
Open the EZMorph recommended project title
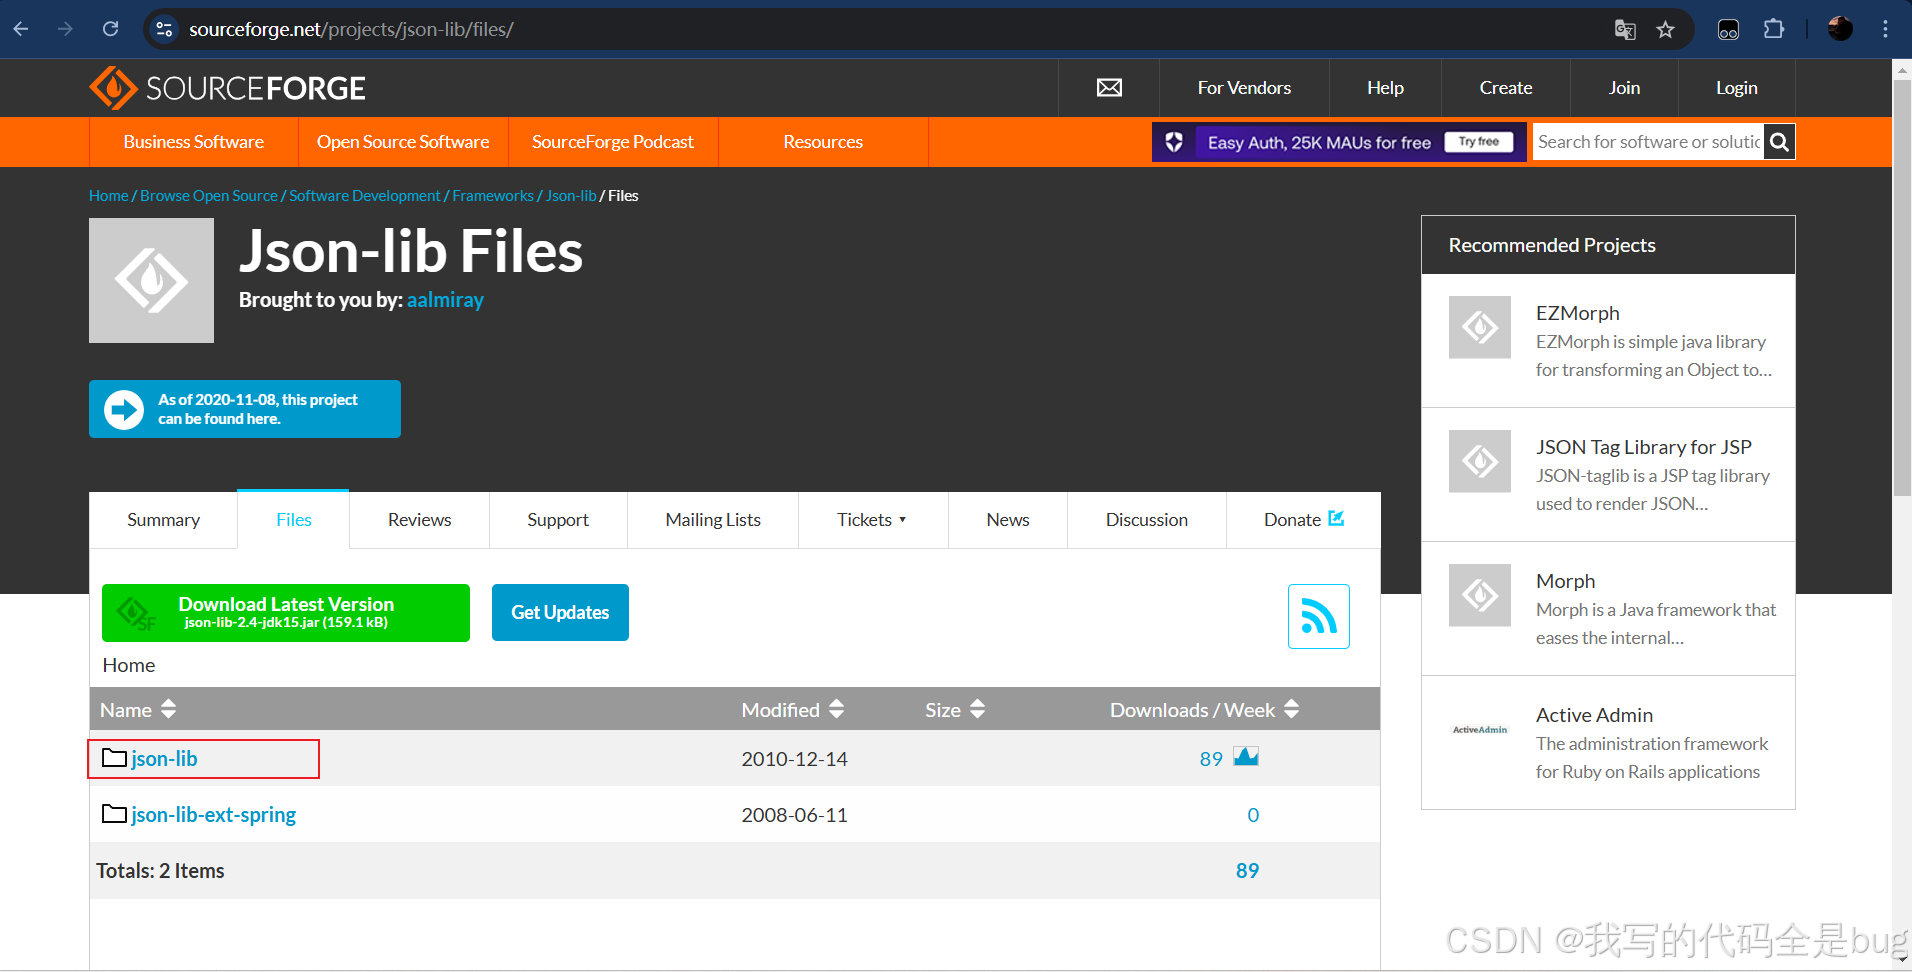[x=1577, y=313]
